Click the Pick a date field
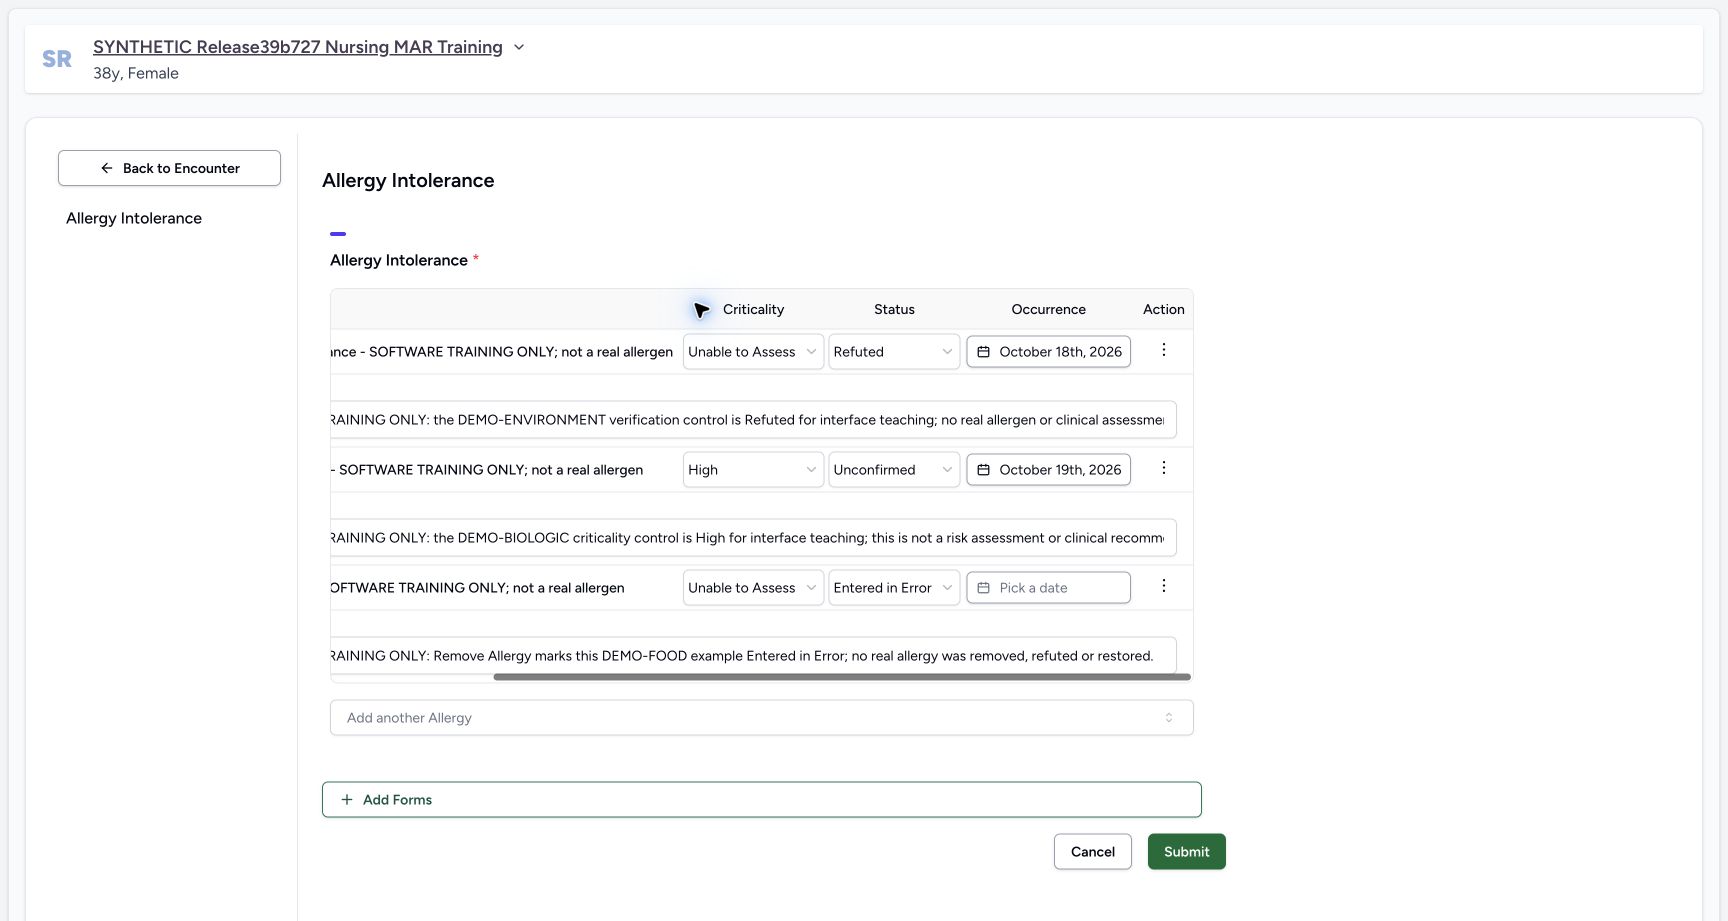 point(1048,588)
